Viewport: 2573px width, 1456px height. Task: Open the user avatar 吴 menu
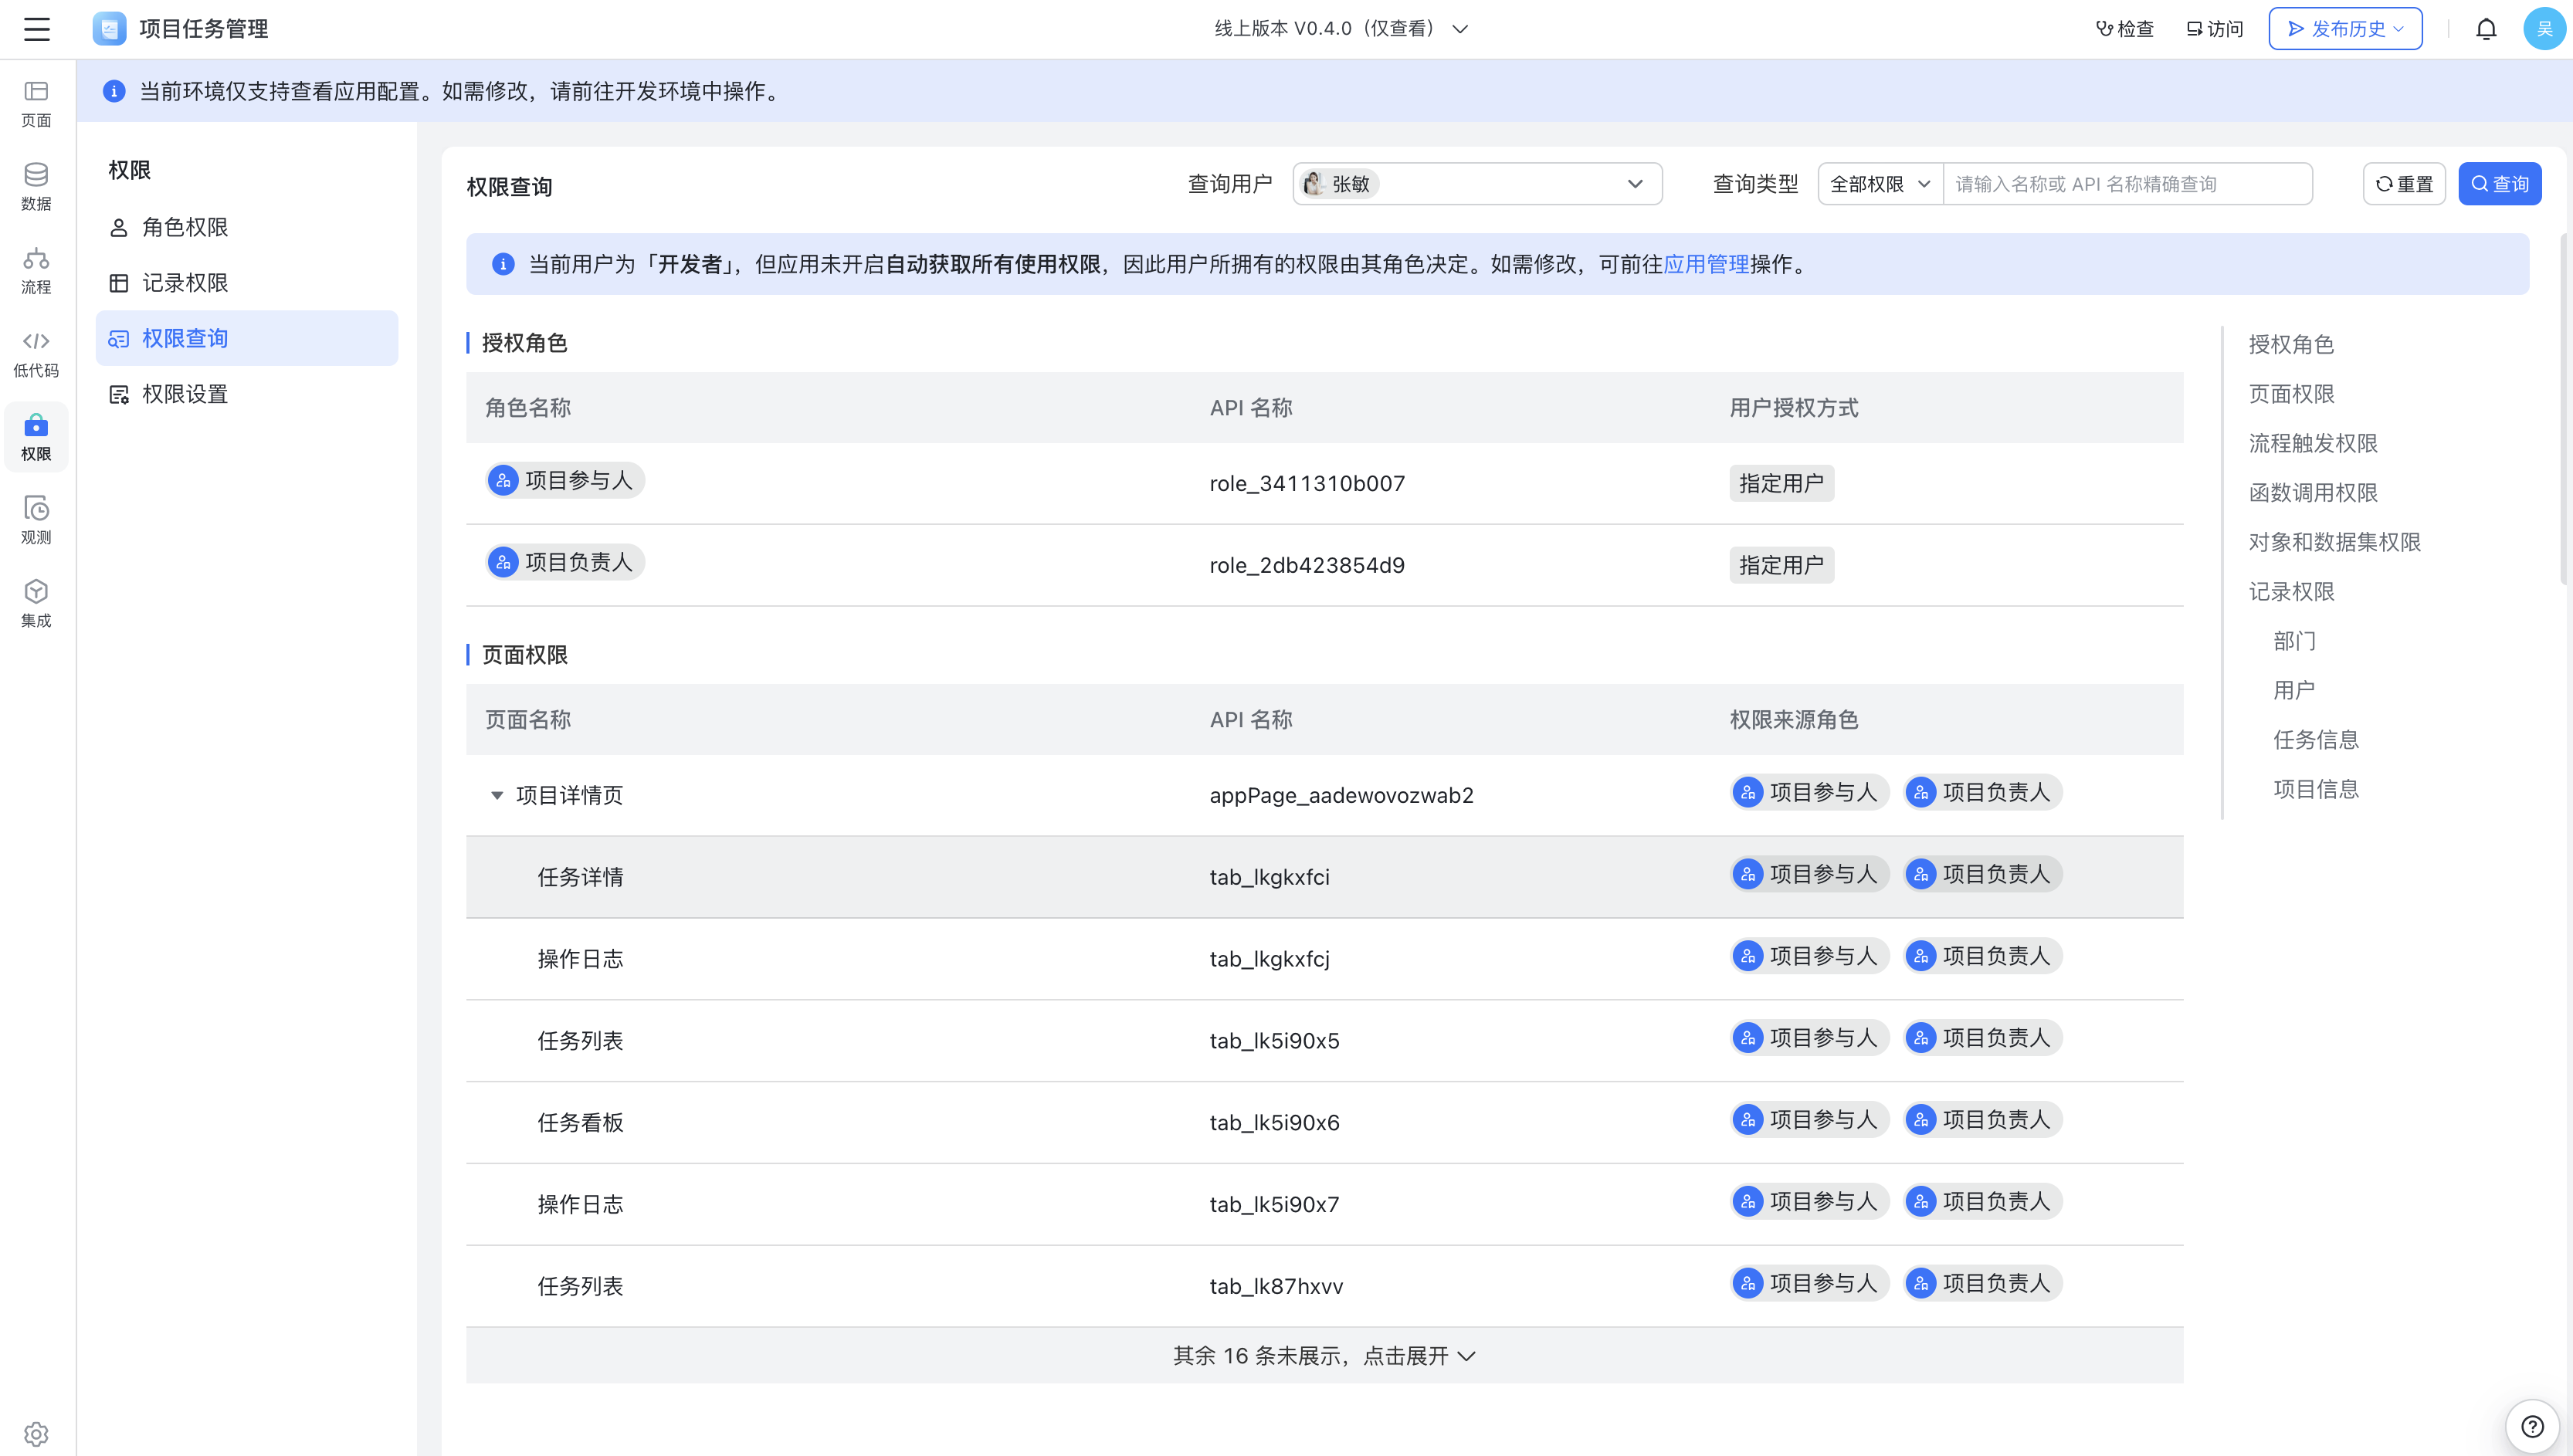pos(2544,29)
